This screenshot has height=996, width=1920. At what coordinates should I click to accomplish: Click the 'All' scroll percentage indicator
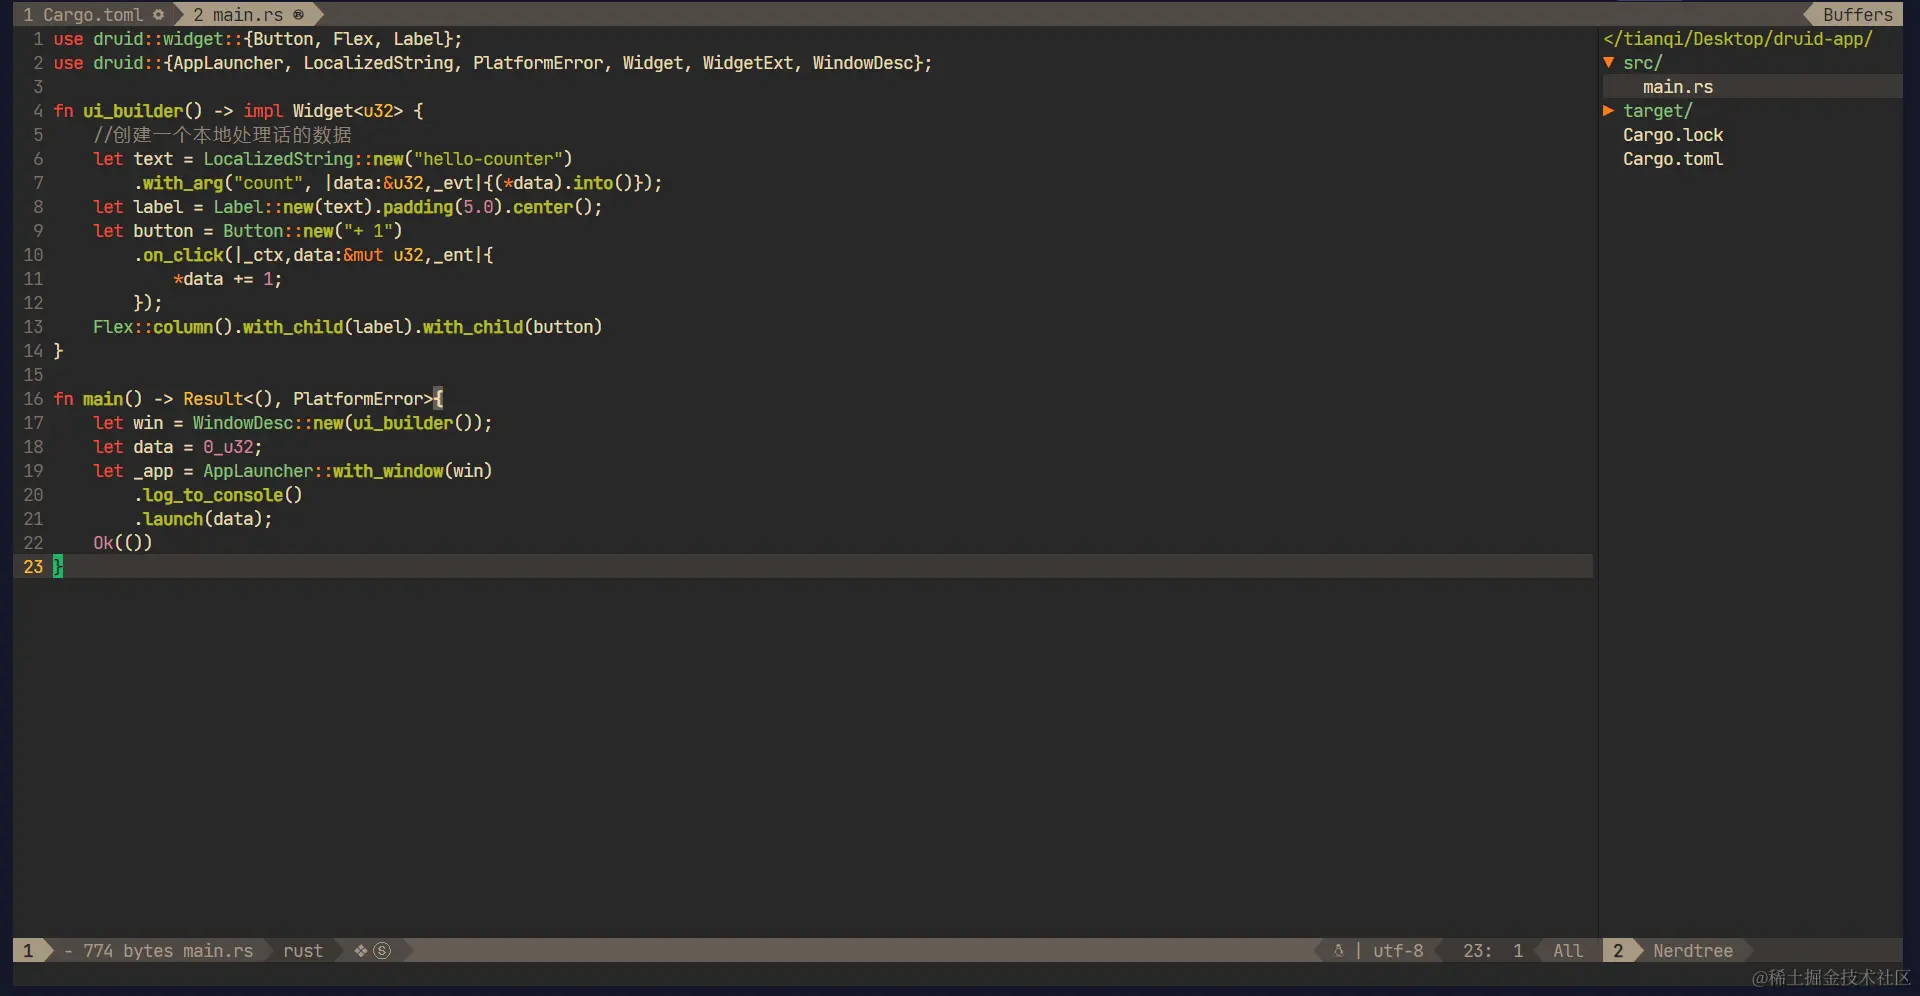pyautogui.click(x=1568, y=950)
